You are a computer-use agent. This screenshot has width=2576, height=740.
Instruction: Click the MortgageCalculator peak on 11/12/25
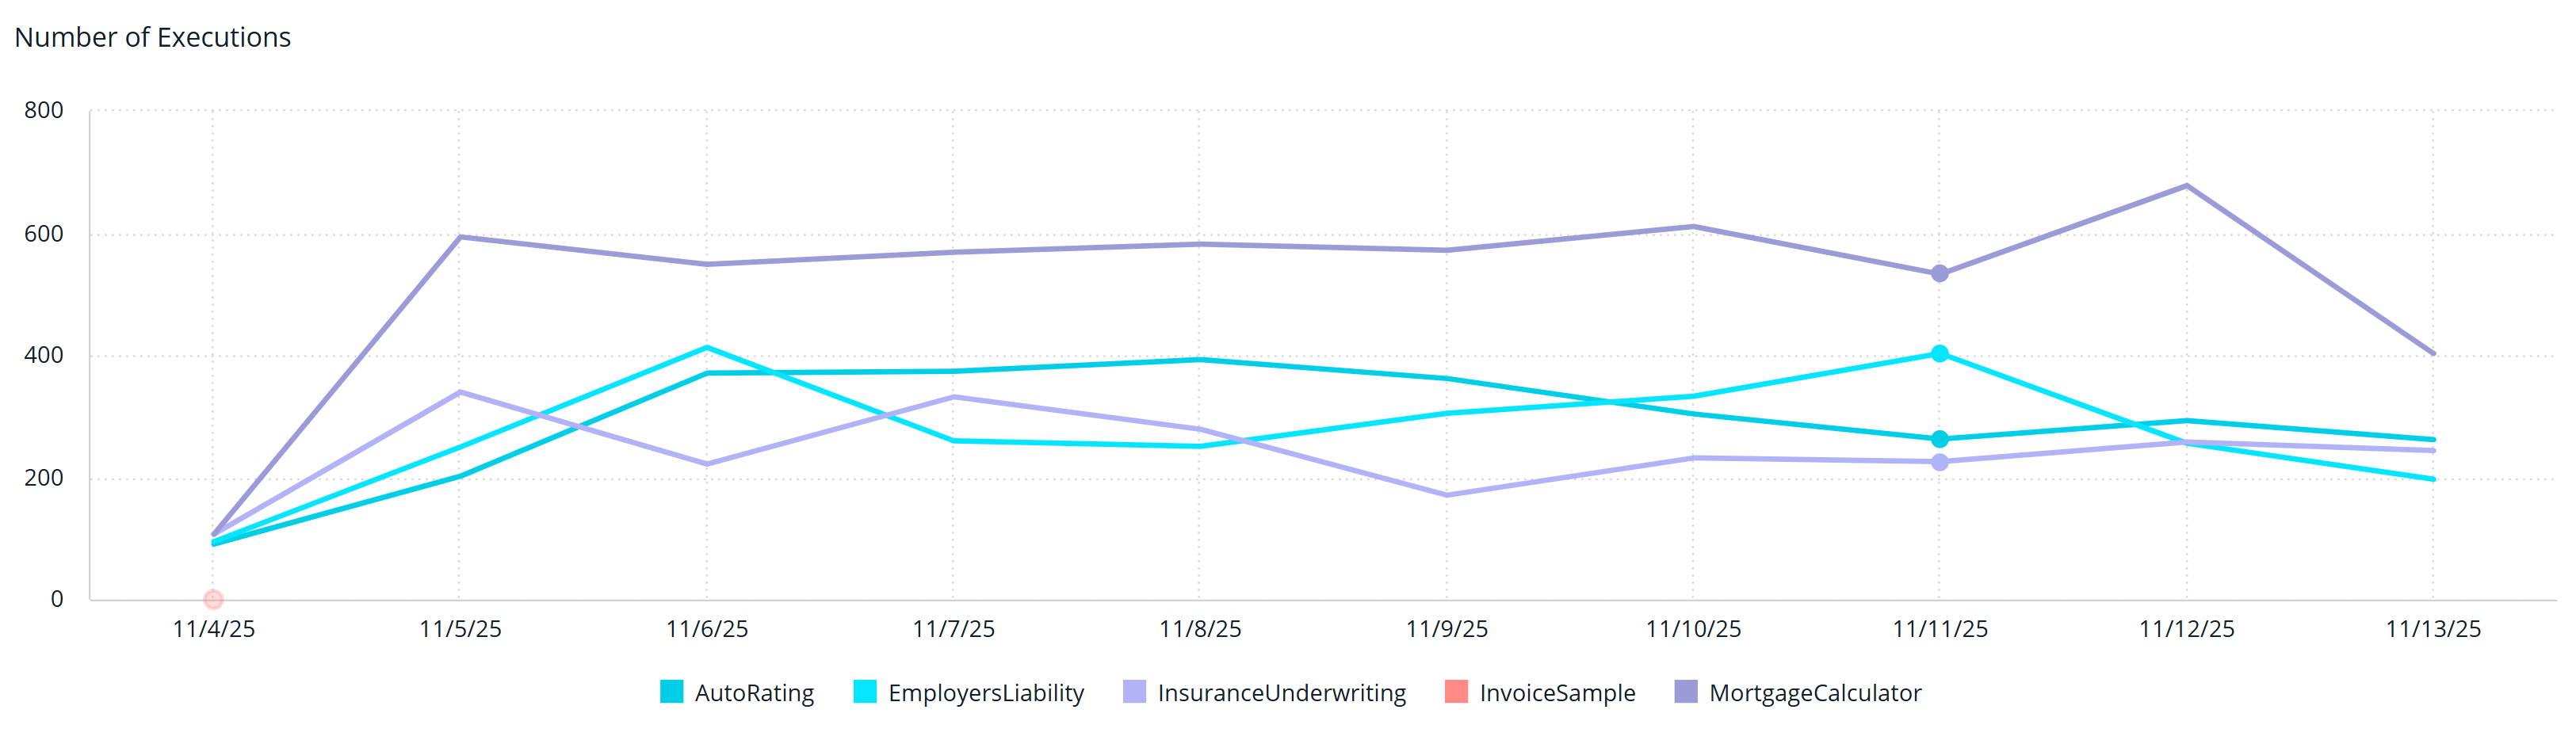pyautogui.click(x=2186, y=186)
